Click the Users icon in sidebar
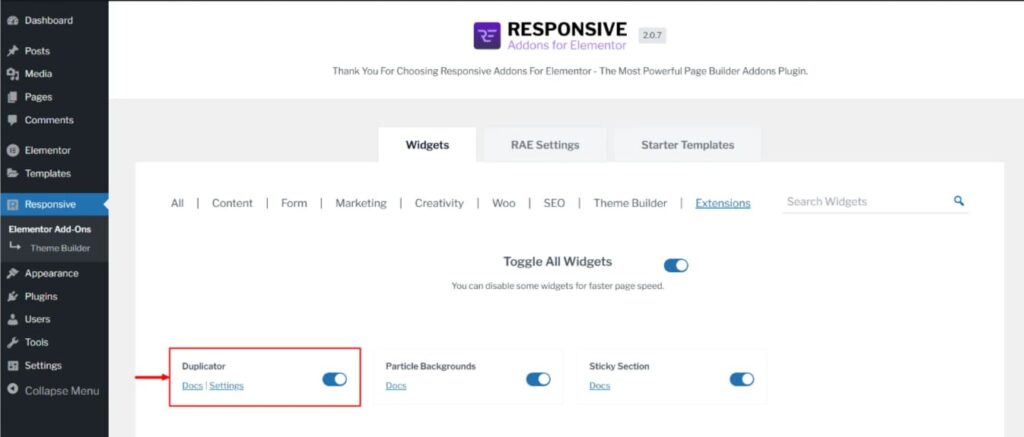This screenshot has height=437, width=1024. point(12,320)
